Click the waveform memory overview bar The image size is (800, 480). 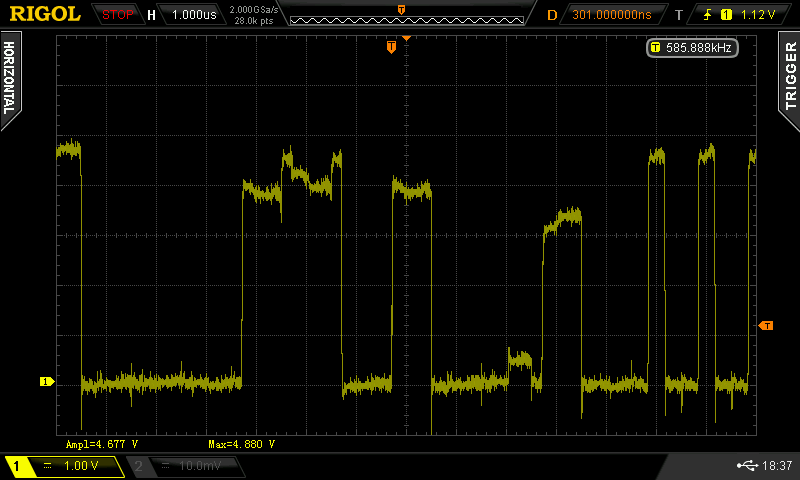pyautogui.click(x=401, y=15)
